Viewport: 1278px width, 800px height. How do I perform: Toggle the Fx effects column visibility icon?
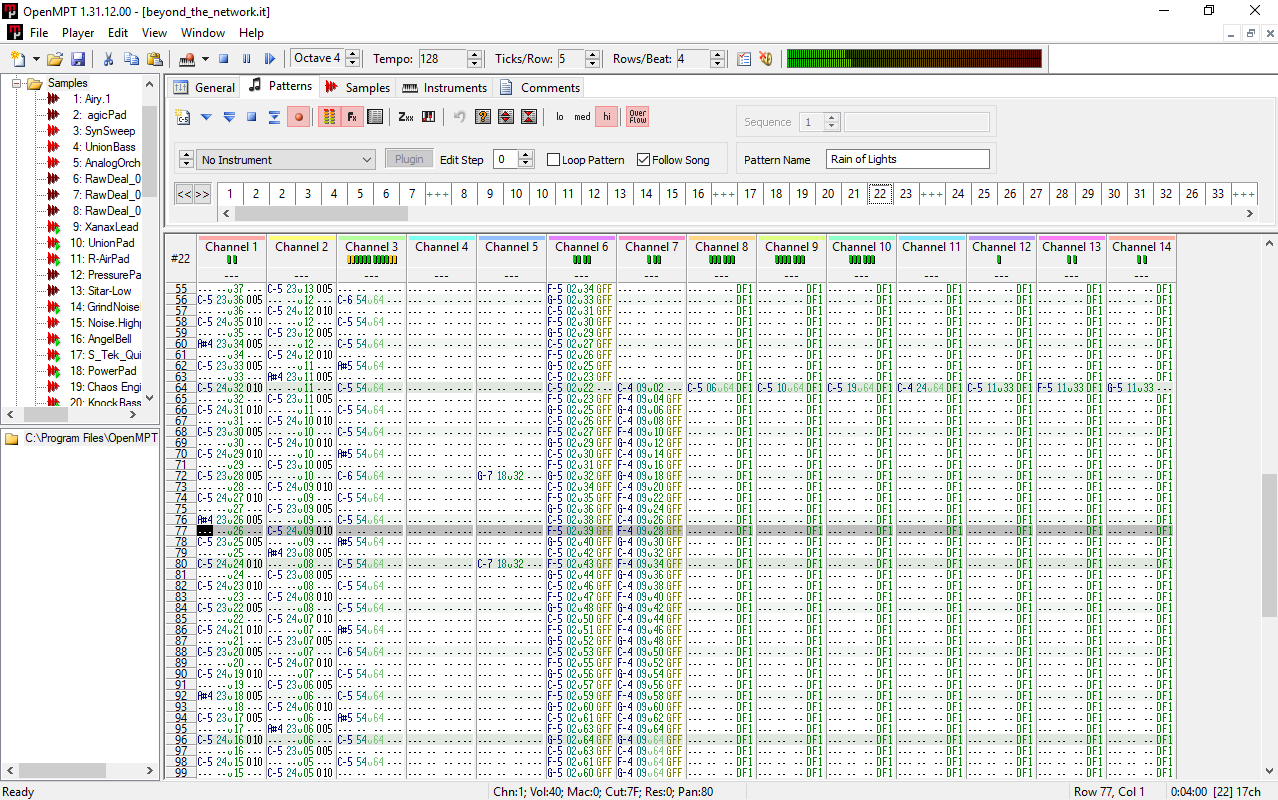coord(352,117)
